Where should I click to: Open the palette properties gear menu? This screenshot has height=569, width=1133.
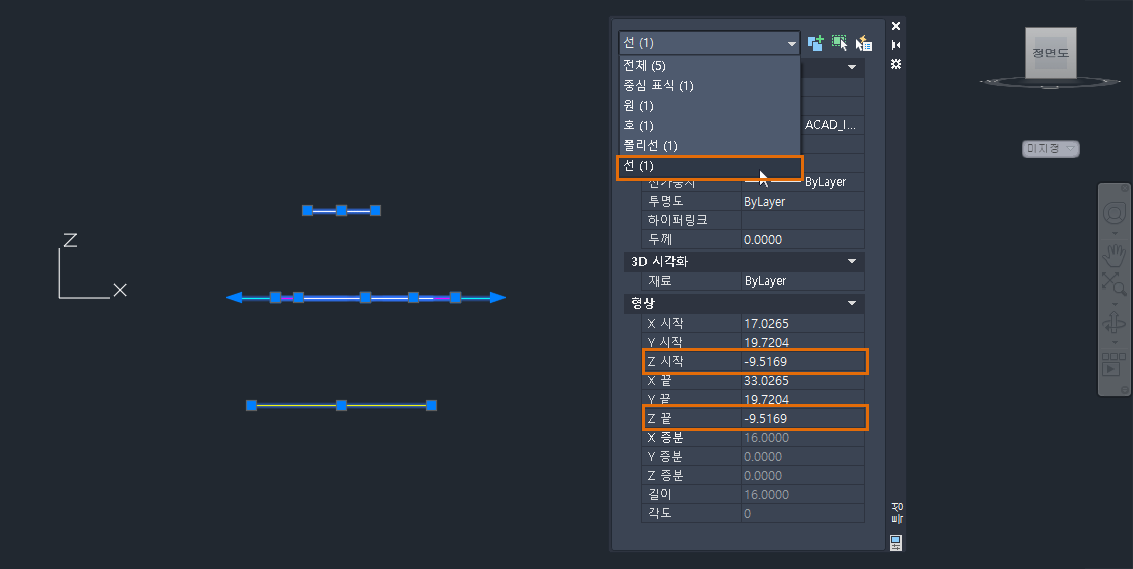click(896, 64)
